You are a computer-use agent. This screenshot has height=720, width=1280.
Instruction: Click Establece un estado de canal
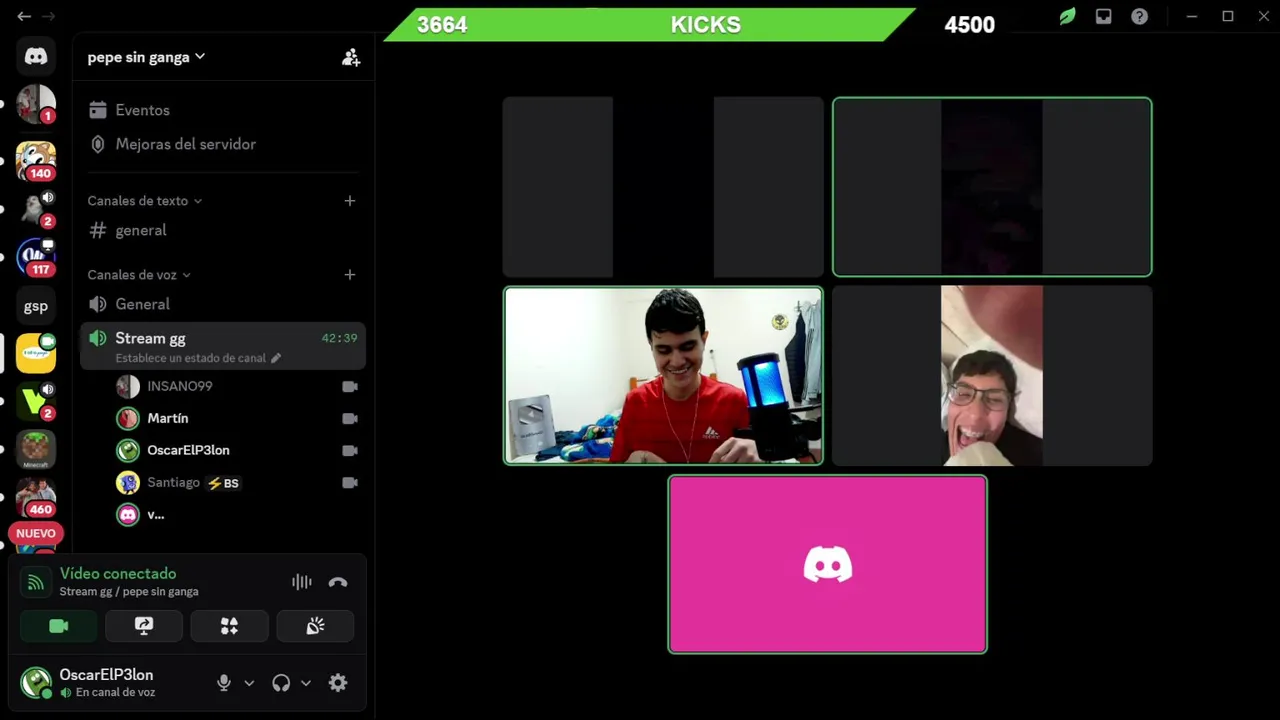point(190,358)
